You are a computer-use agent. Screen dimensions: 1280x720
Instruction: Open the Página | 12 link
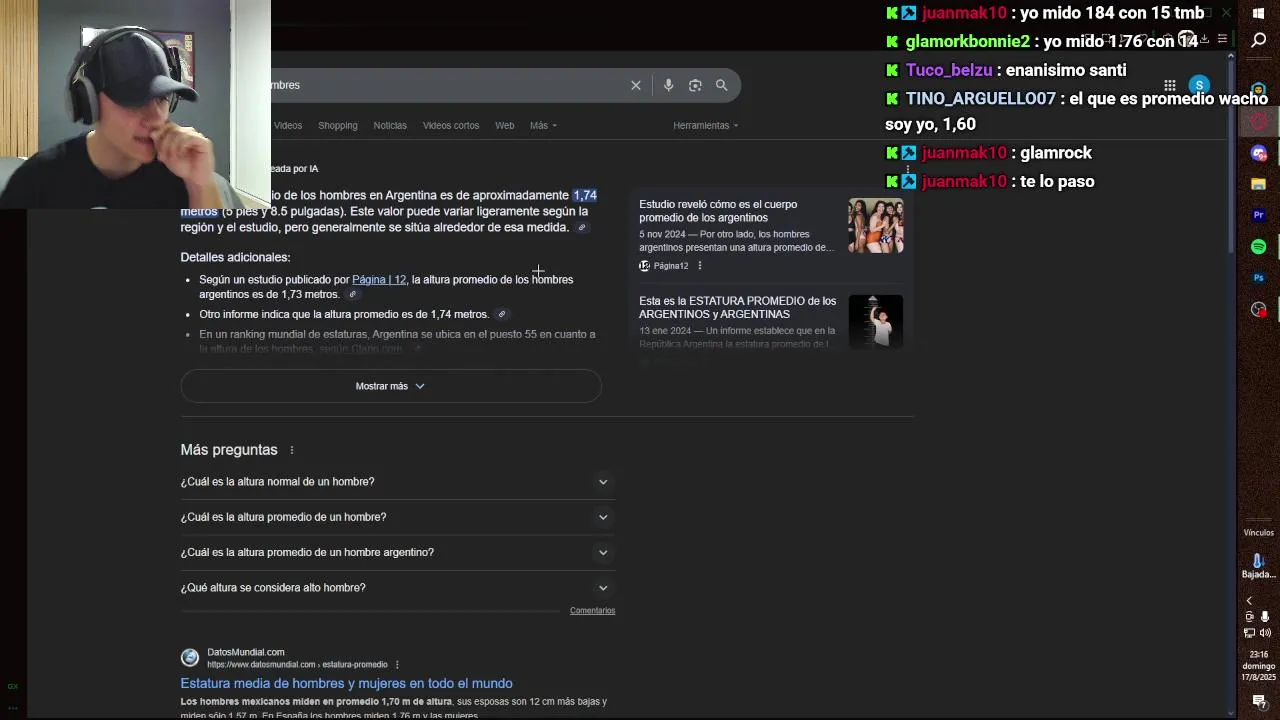379,280
